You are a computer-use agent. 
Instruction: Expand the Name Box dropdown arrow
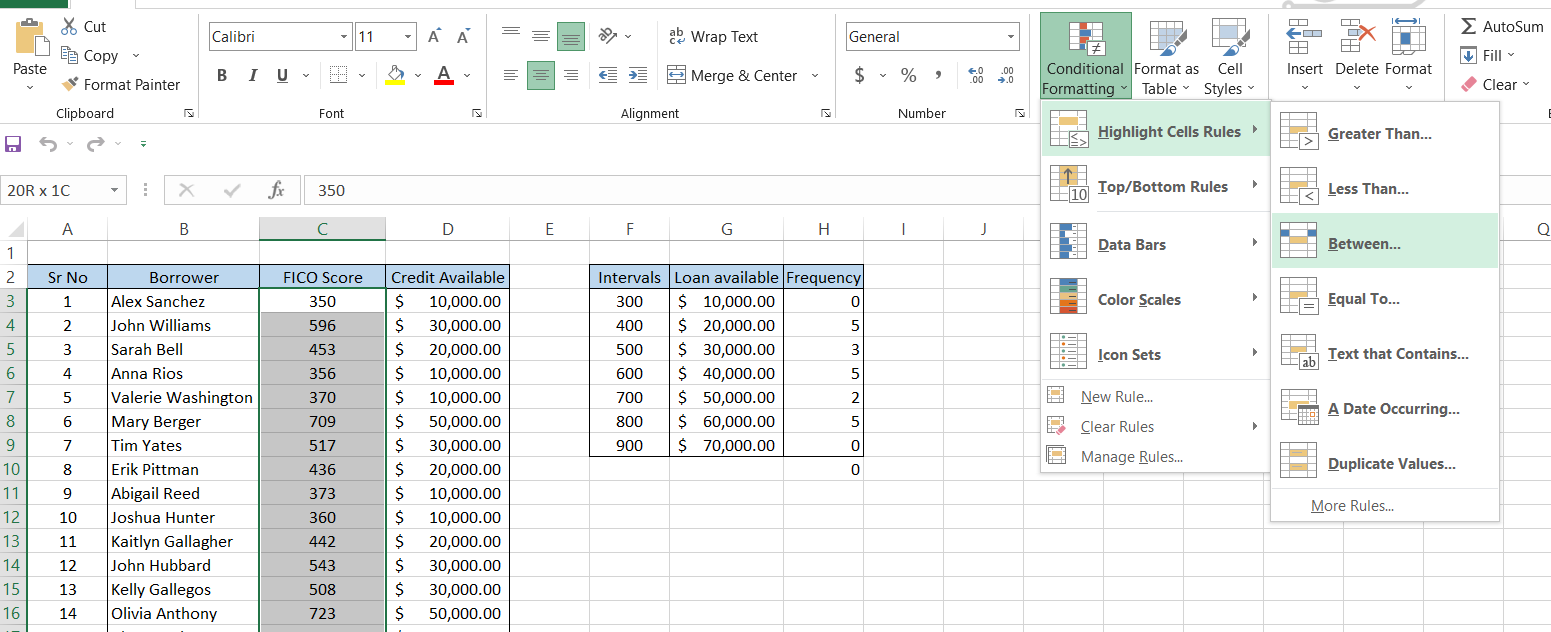click(114, 190)
